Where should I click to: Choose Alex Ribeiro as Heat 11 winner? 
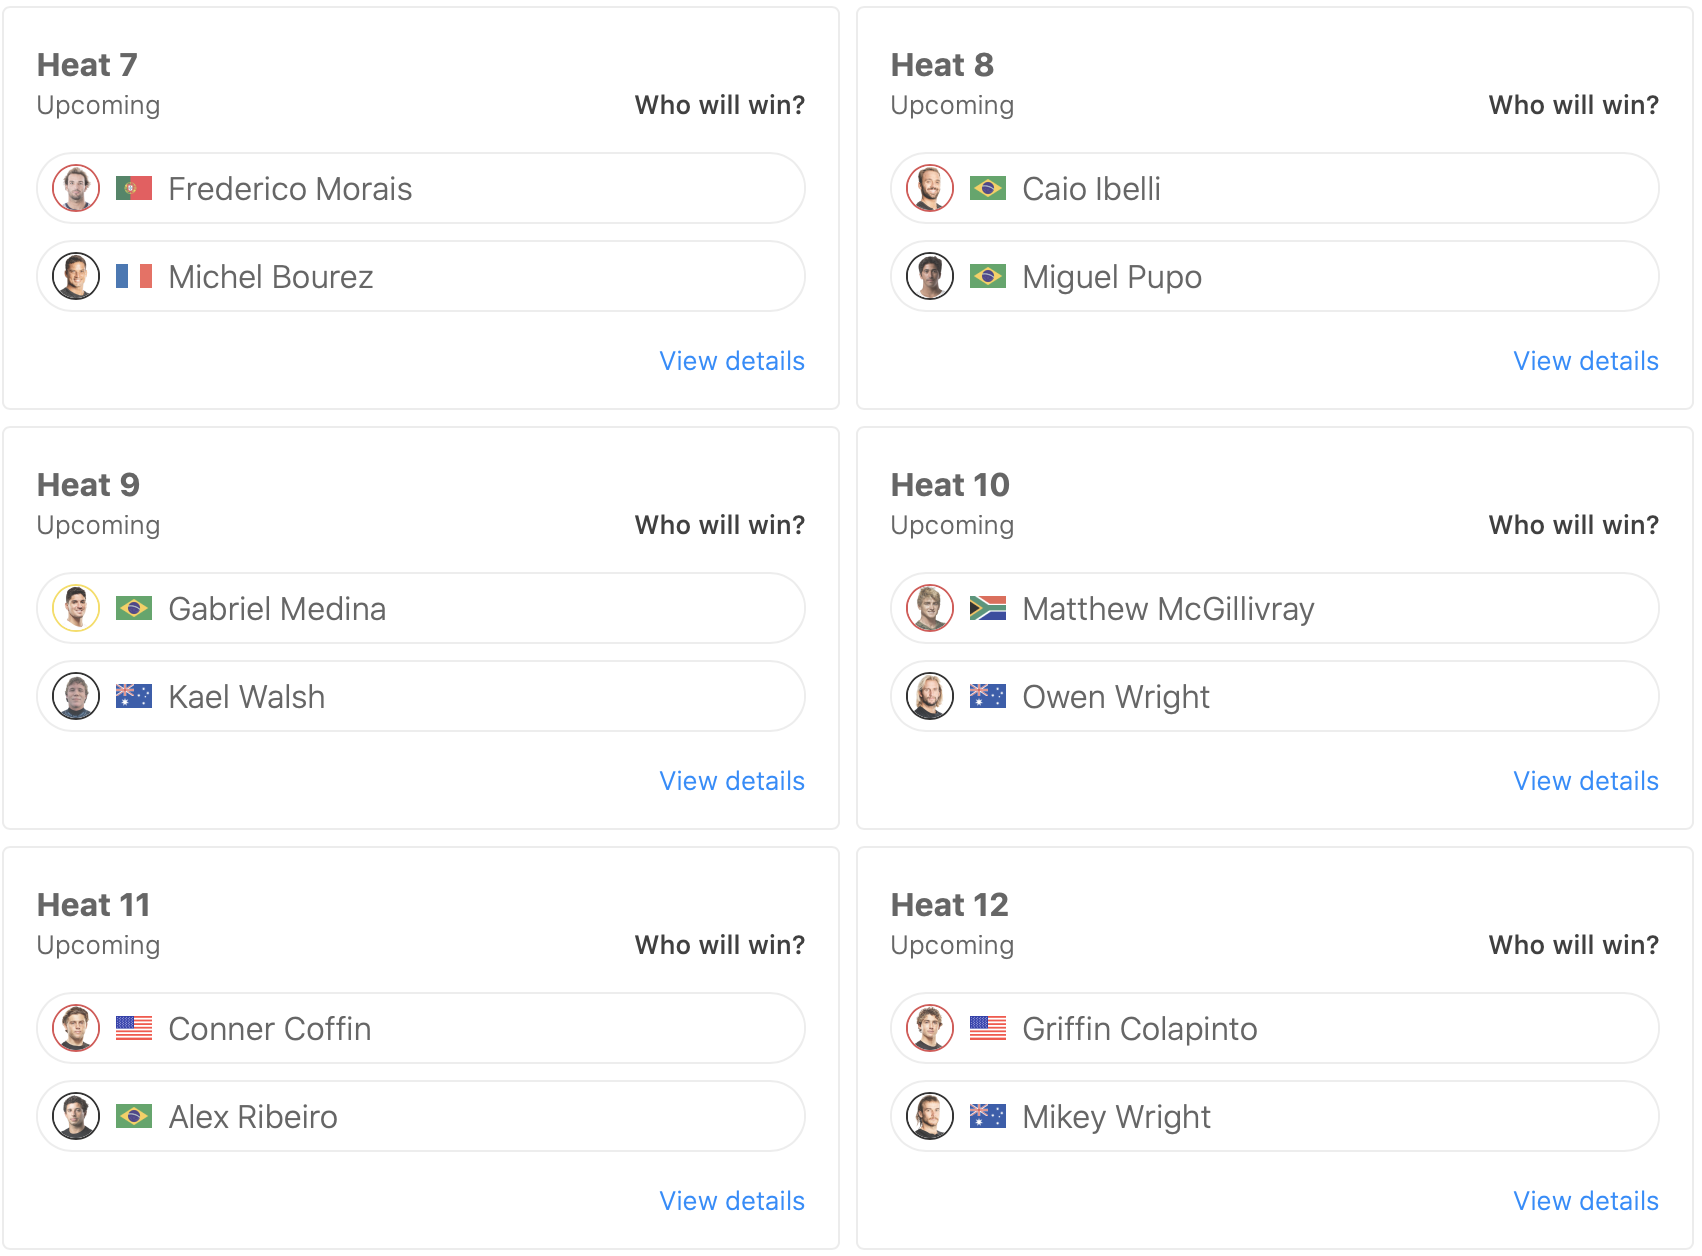click(420, 1116)
